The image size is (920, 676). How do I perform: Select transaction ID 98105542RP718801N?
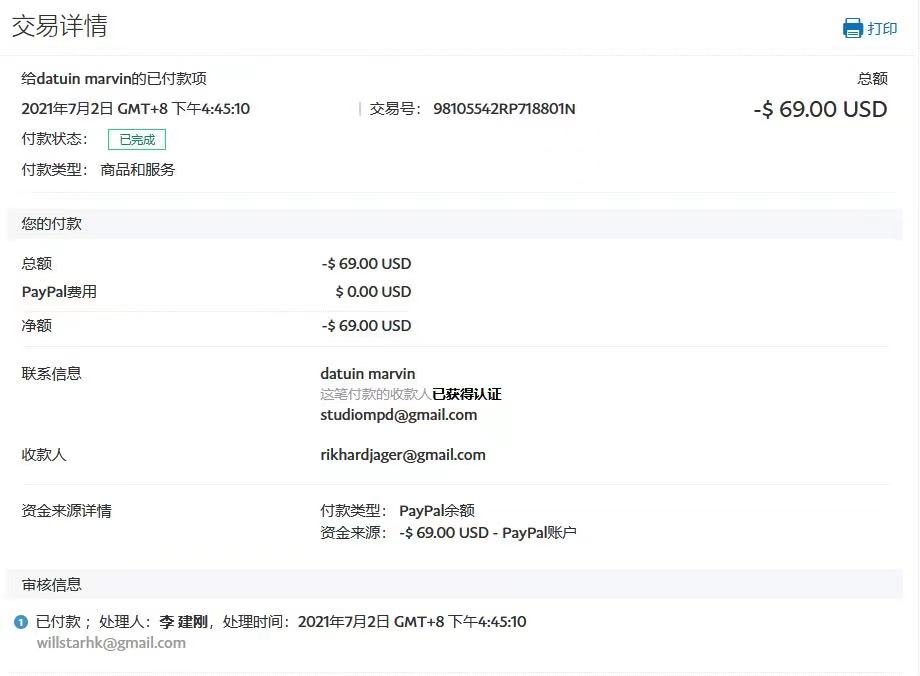pyautogui.click(x=504, y=109)
